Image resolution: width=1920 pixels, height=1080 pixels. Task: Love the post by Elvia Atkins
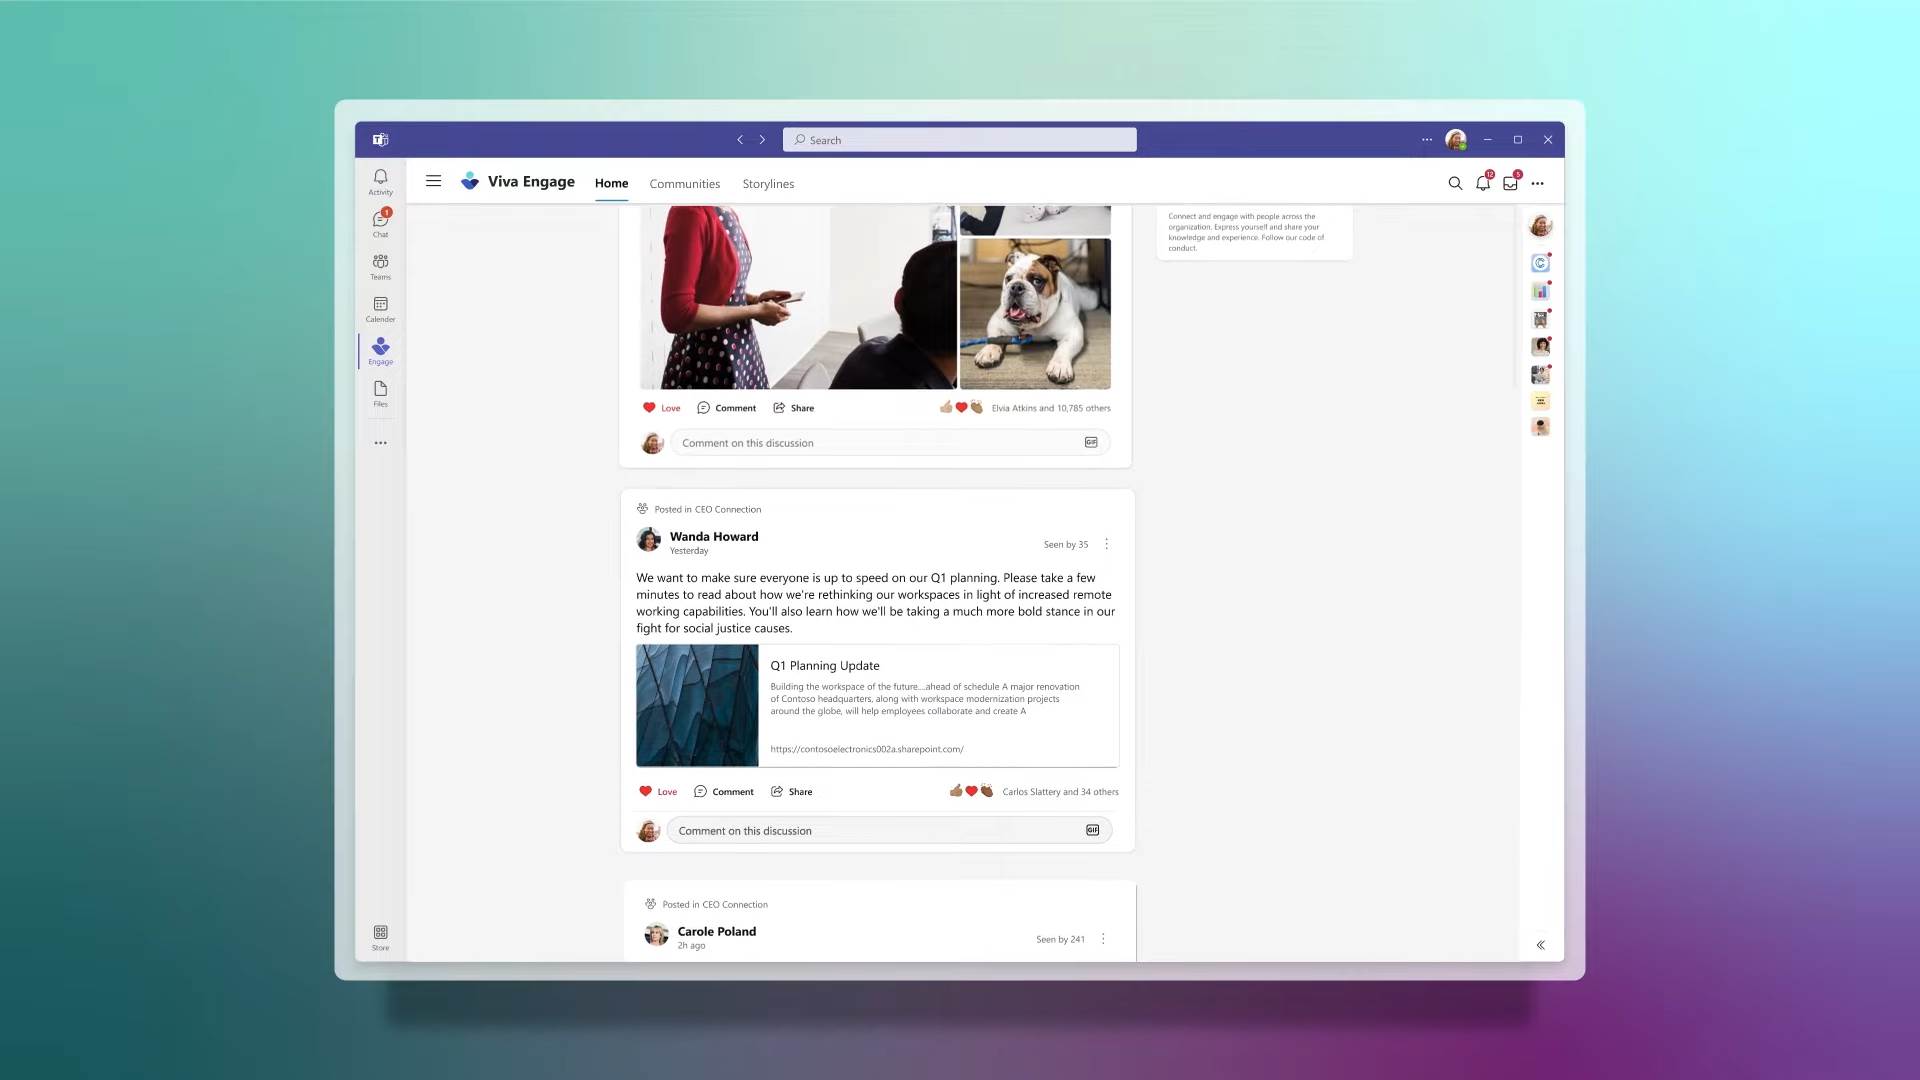(x=661, y=407)
